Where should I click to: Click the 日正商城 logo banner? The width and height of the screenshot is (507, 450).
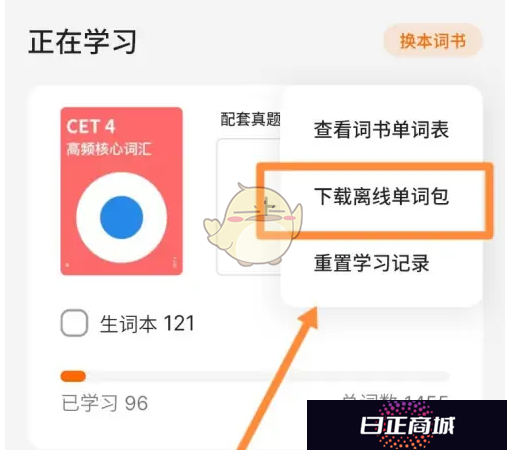point(407,425)
